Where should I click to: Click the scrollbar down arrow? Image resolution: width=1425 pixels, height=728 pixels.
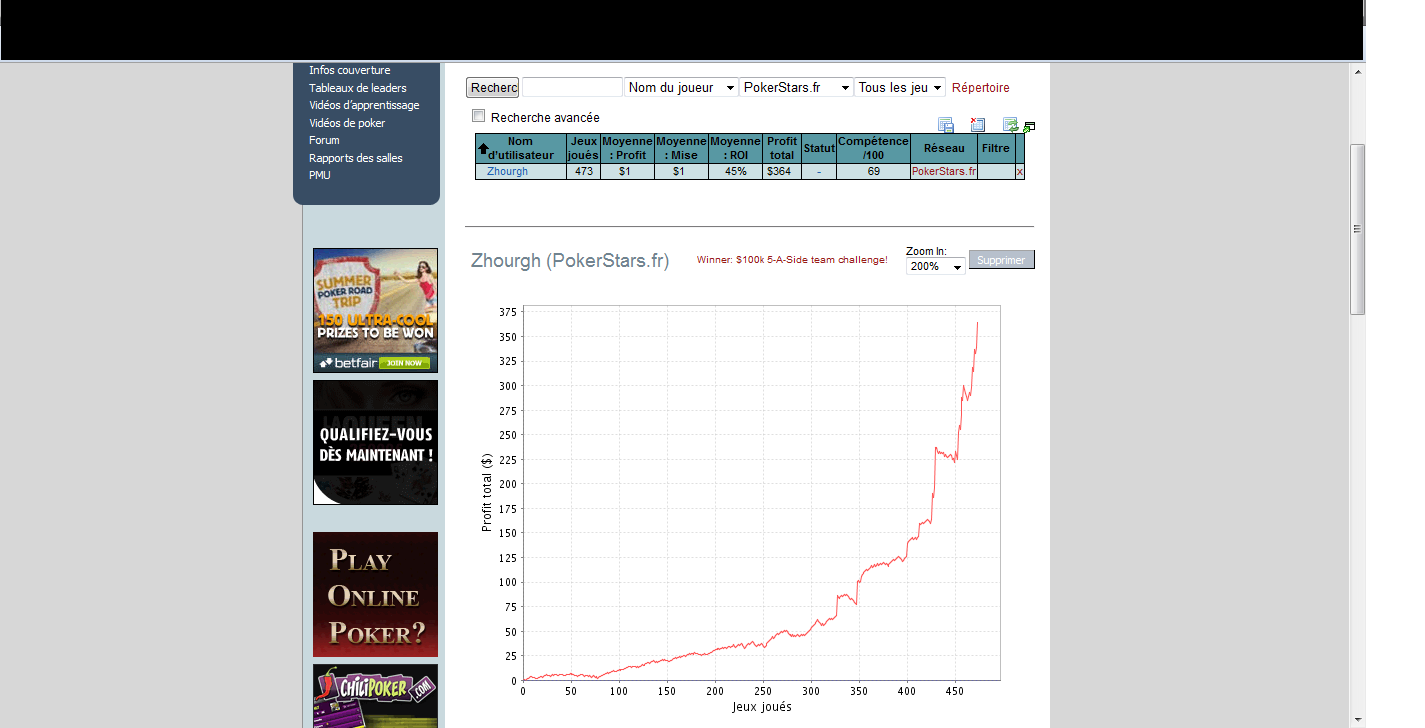pyautogui.click(x=1358, y=718)
